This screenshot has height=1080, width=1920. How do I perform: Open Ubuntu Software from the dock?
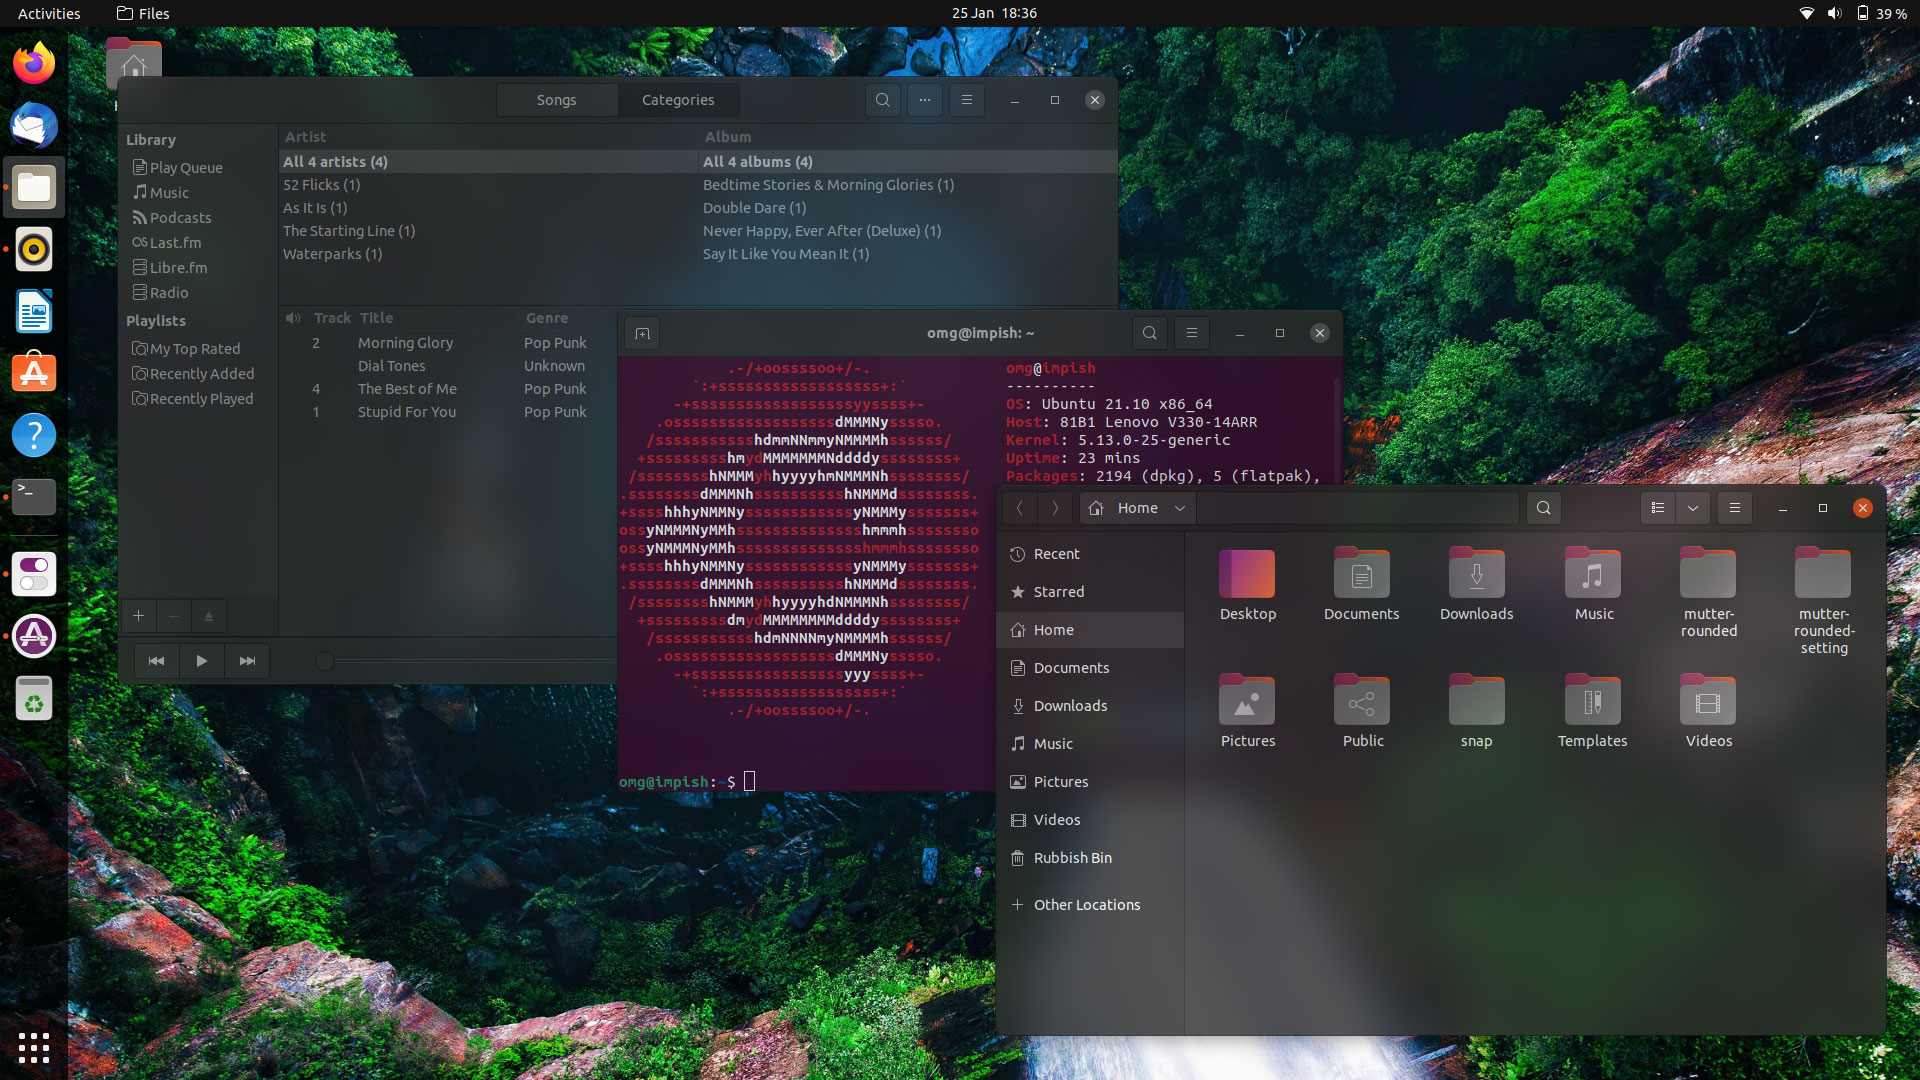click(x=34, y=373)
